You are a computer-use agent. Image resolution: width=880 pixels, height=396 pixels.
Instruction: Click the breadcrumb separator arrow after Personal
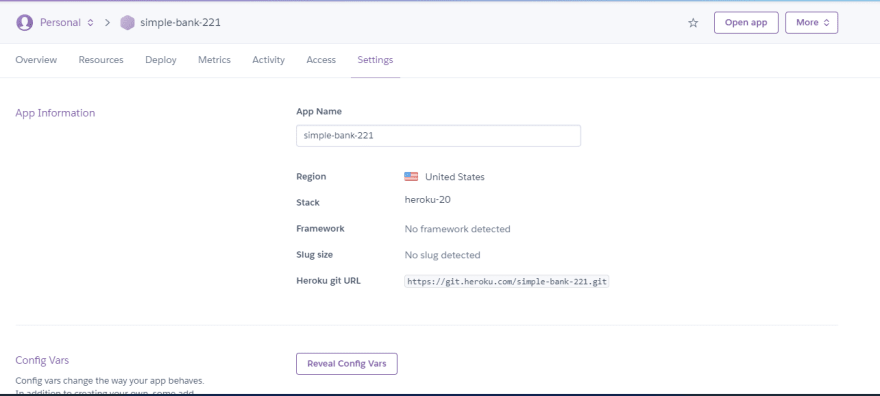tap(107, 23)
